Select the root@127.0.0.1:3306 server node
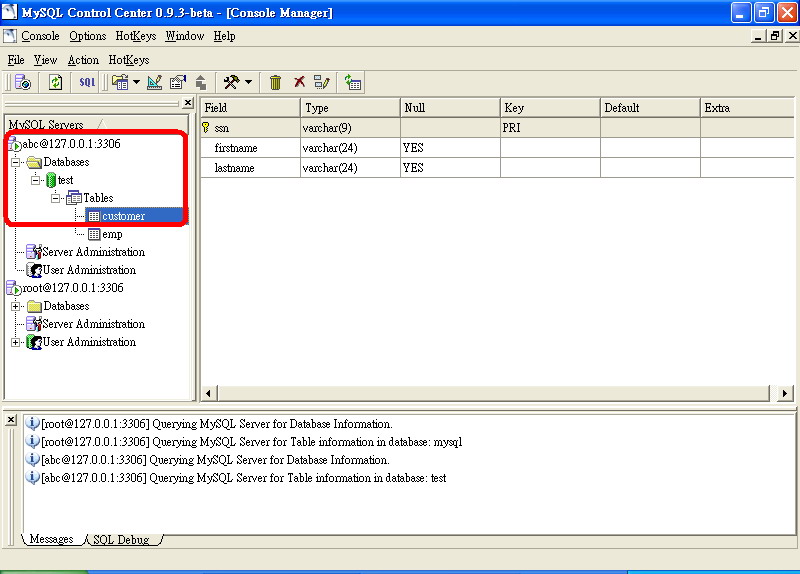 pyautogui.click(x=72, y=288)
